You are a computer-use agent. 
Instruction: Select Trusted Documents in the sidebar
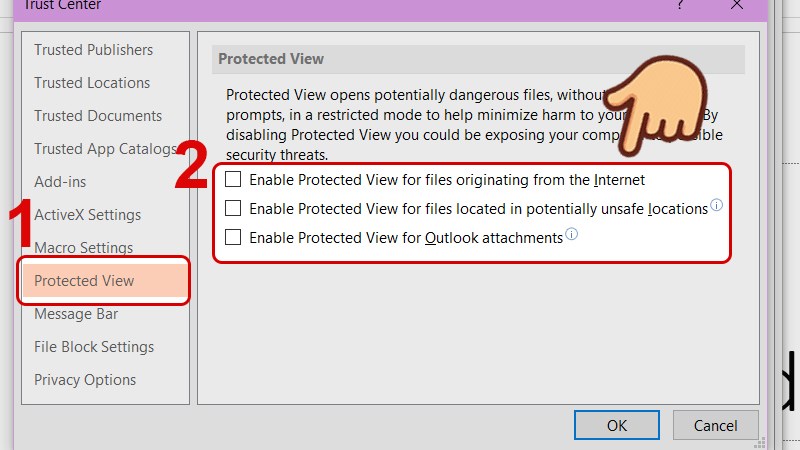pyautogui.click(x=98, y=116)
